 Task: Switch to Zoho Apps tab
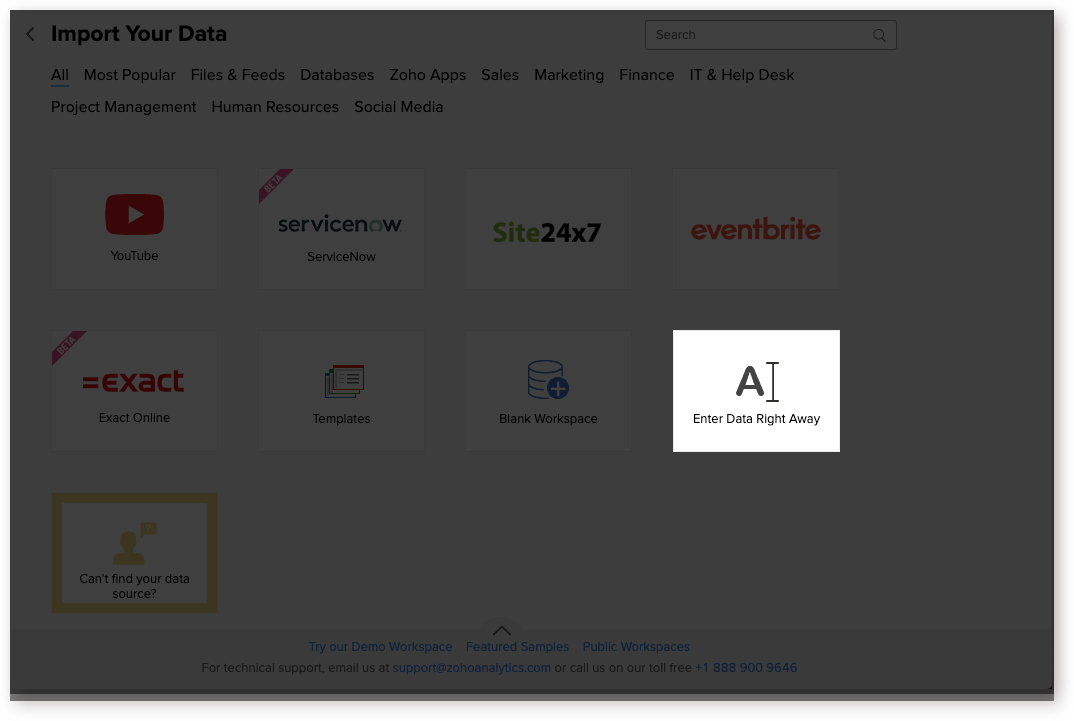[x=427, y=75]
